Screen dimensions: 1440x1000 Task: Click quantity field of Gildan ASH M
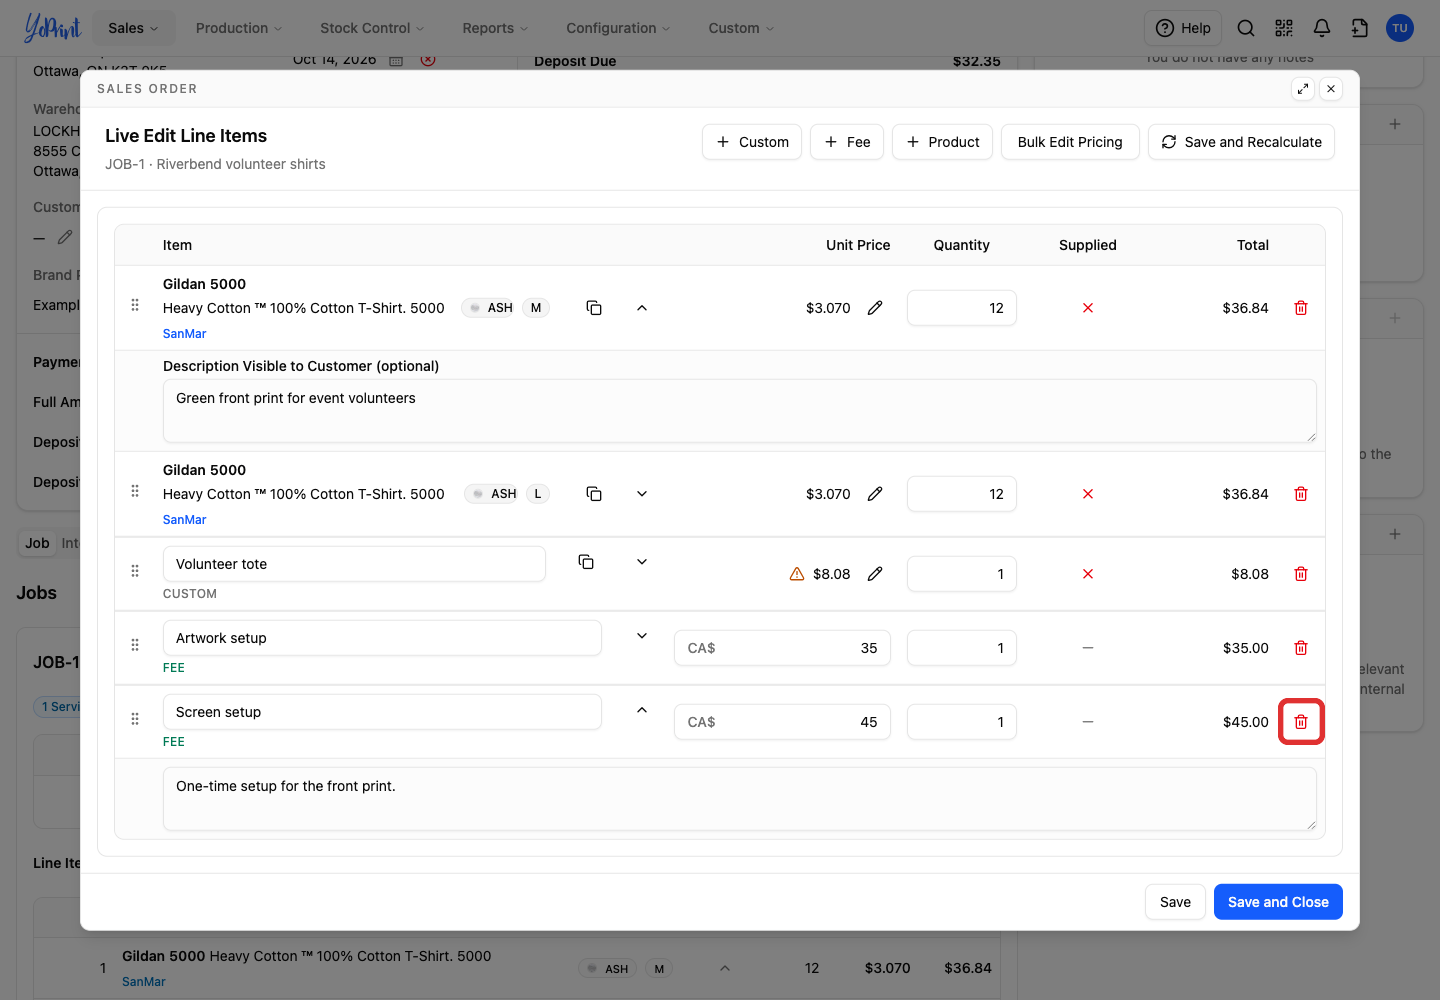point(962,308)
